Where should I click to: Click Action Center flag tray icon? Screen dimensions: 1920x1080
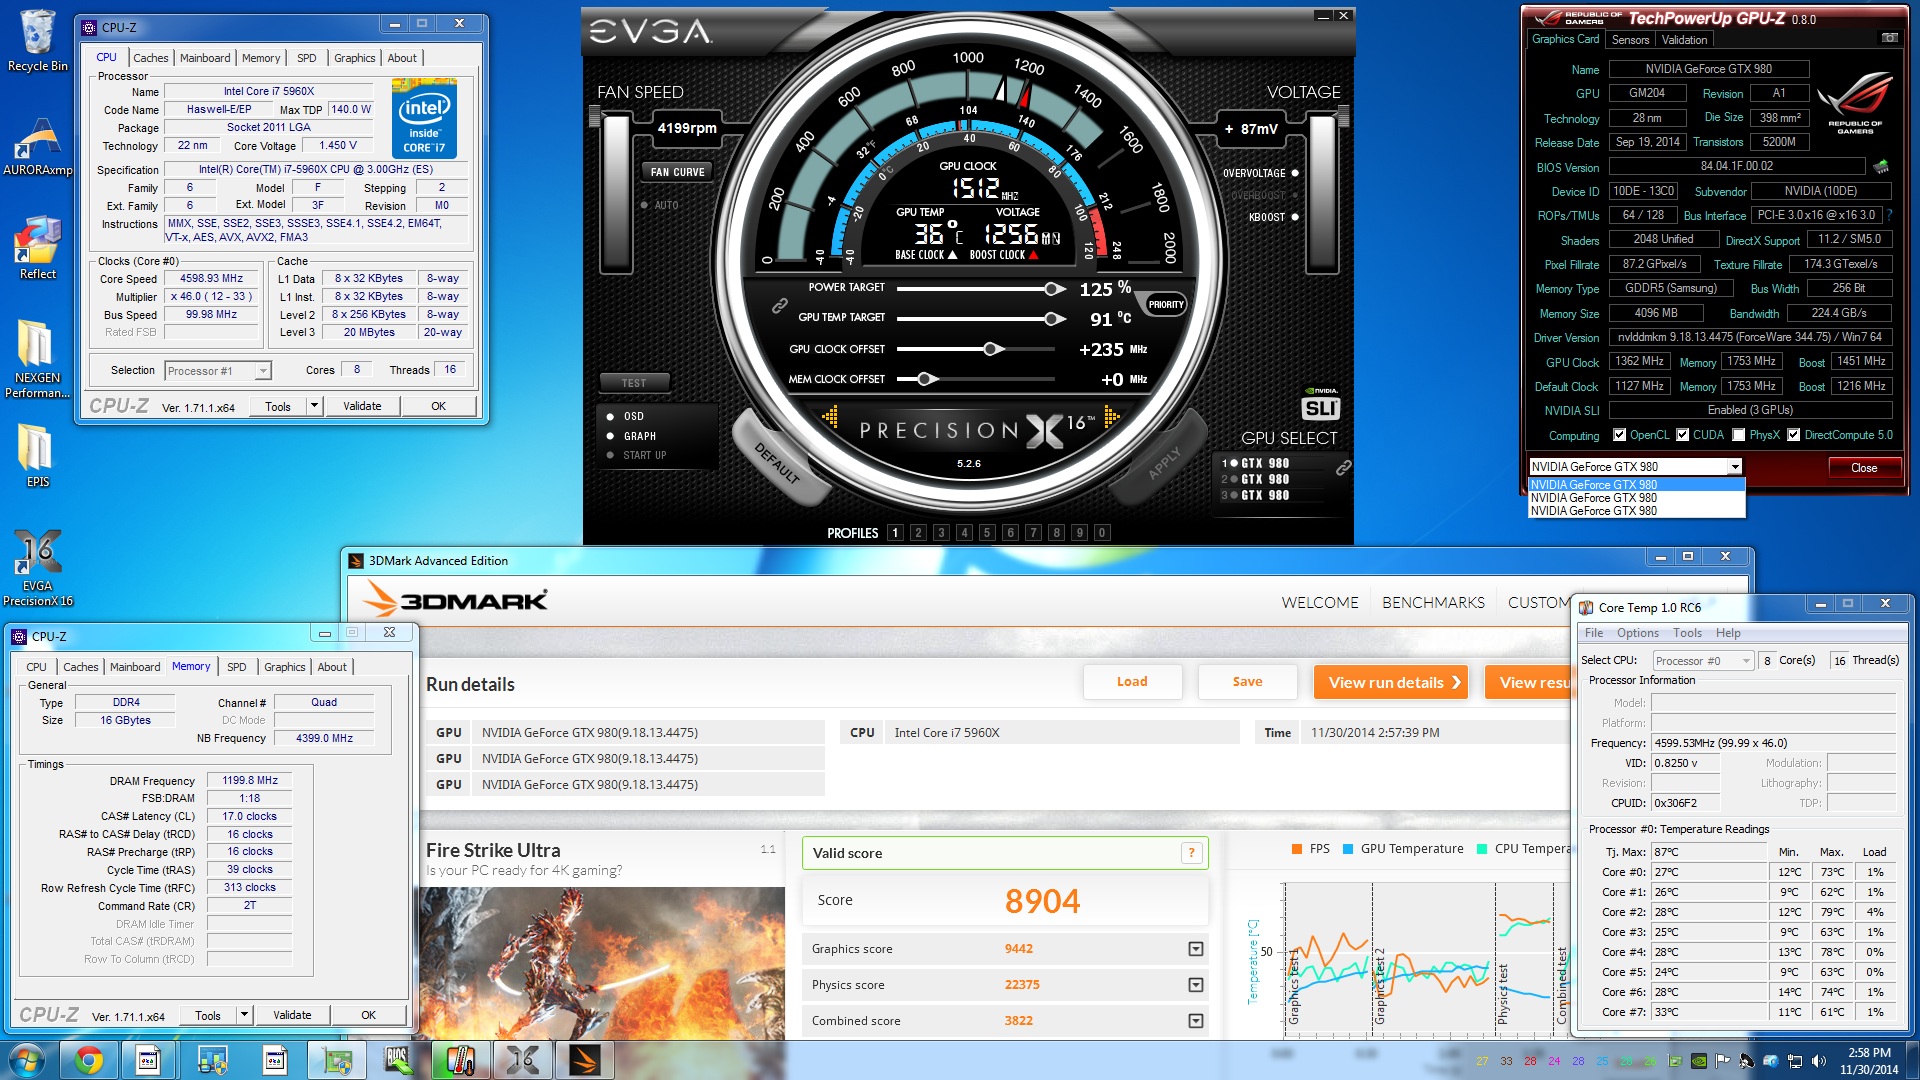(x=1722, y=1061)
